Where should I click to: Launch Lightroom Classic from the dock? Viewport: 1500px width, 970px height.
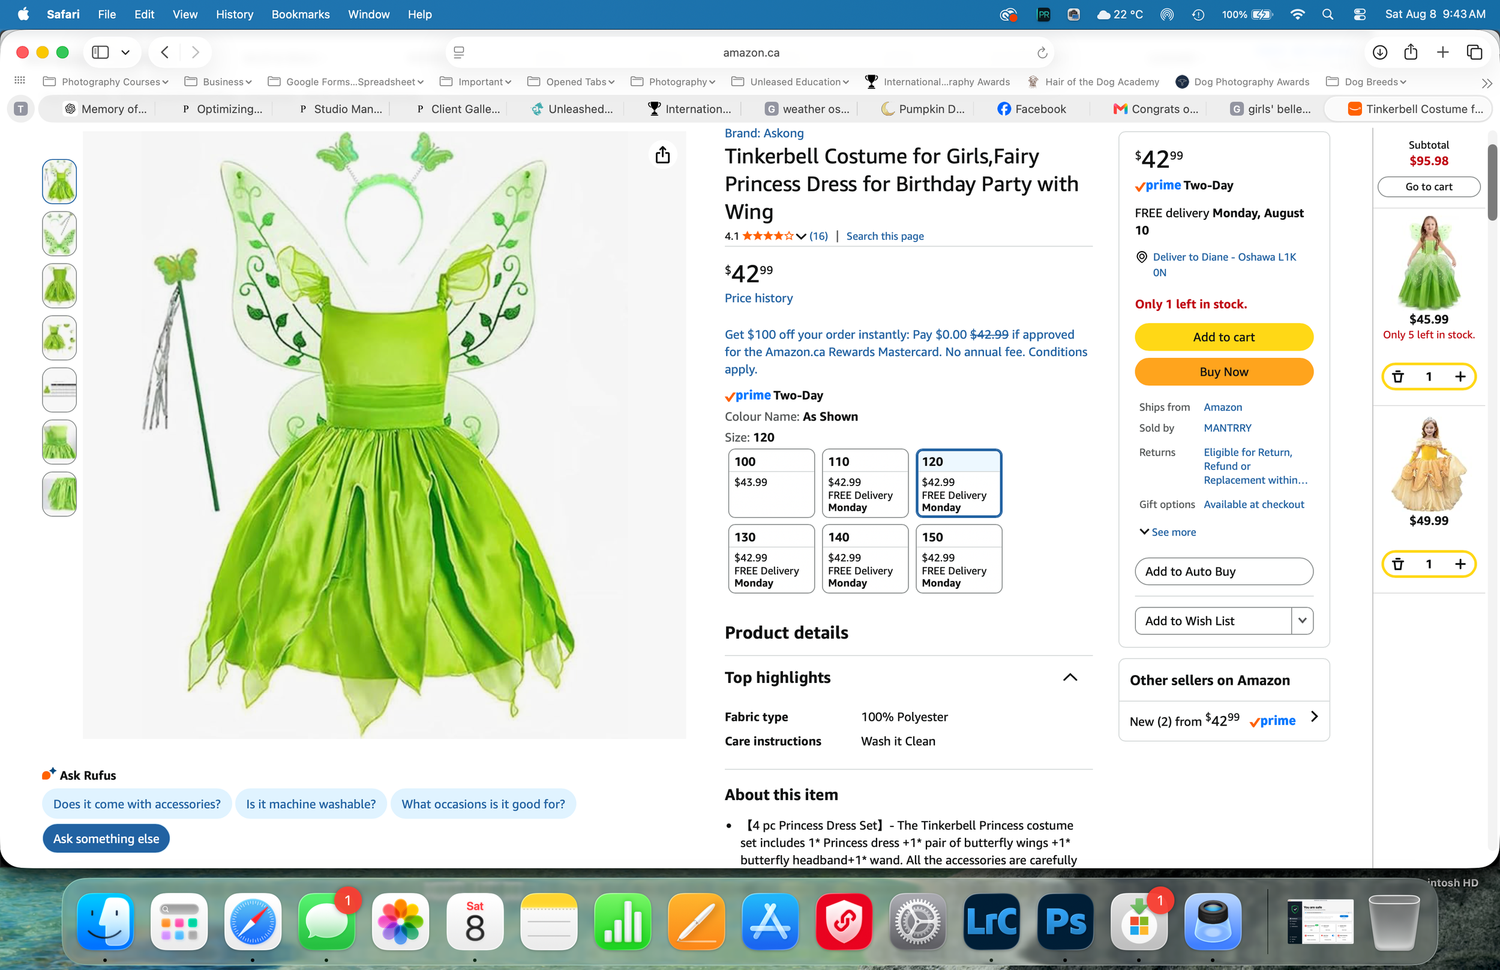(x=991, y=921)
